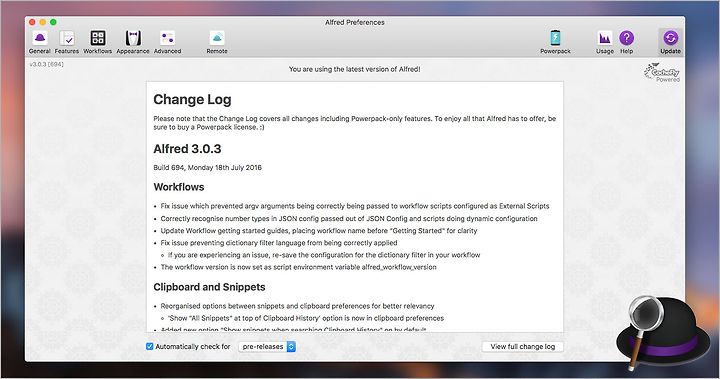Click the Workflows section heading in change log

179,187
